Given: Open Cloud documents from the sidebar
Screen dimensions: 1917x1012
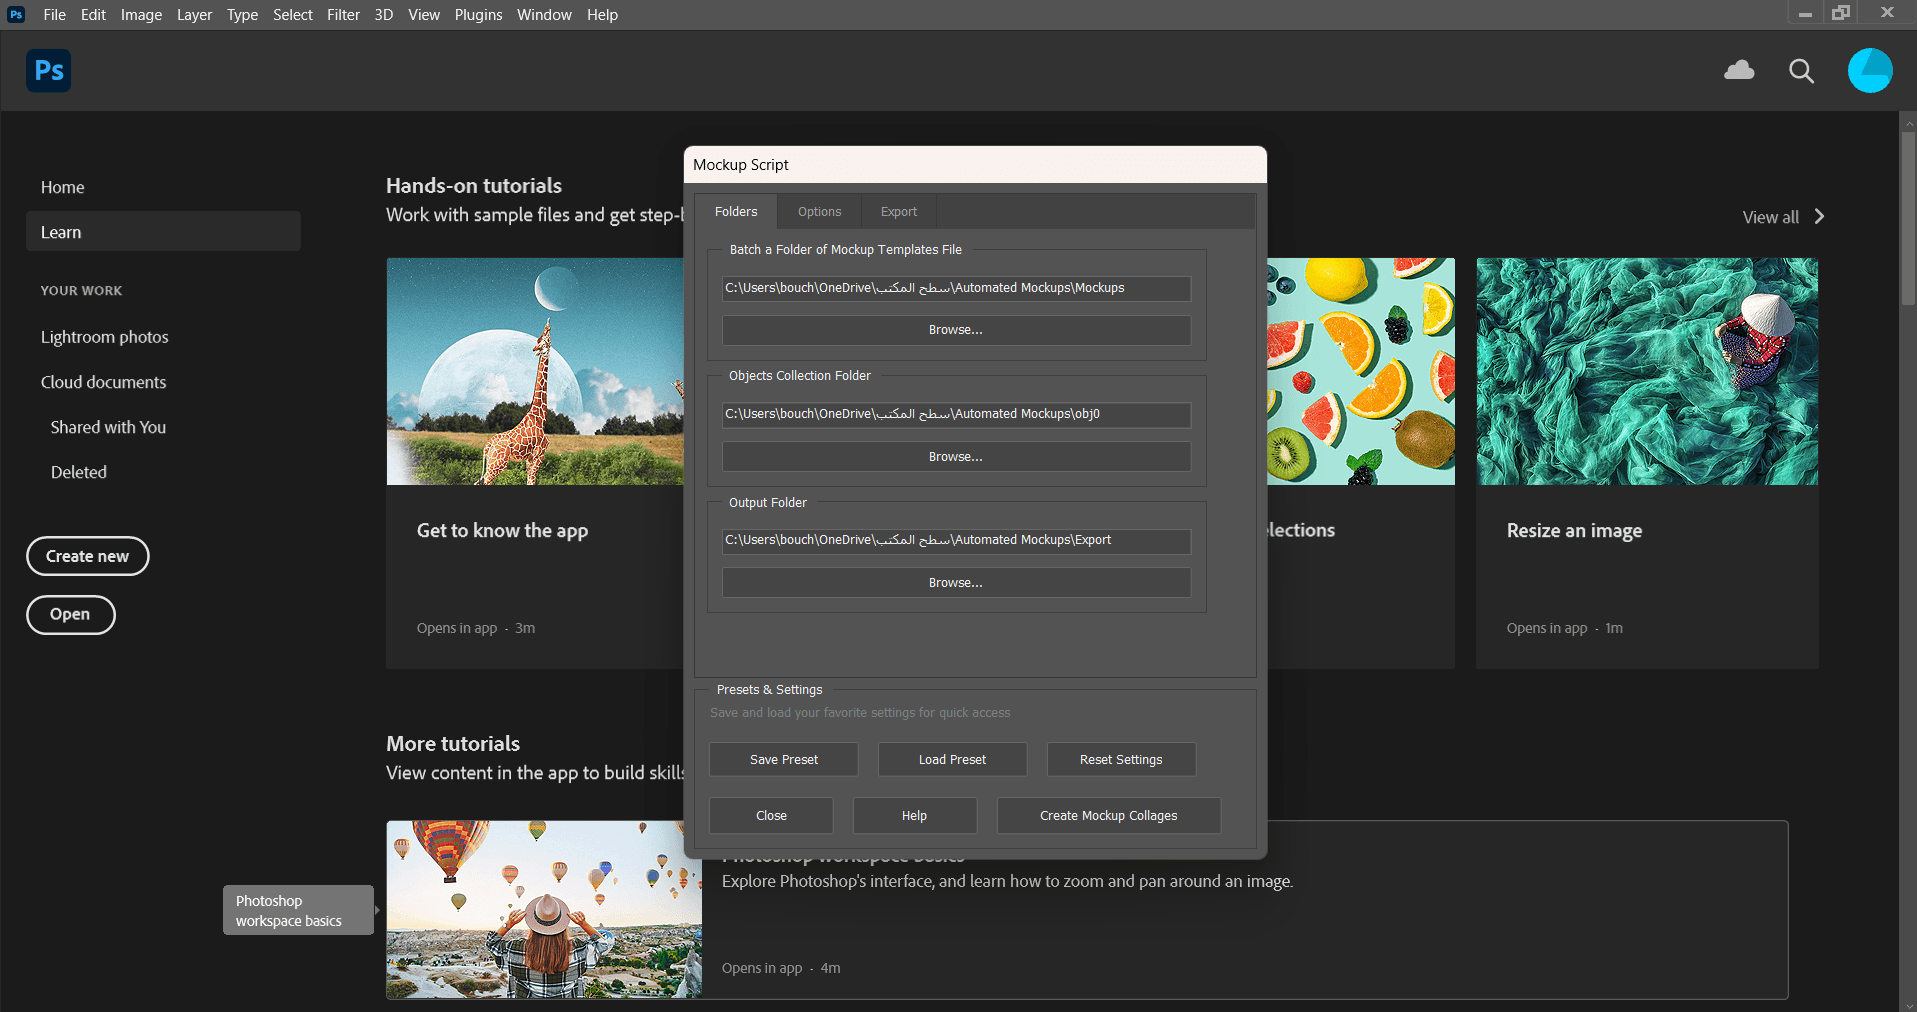Looking at the screenshot, I should click(103, 382).
